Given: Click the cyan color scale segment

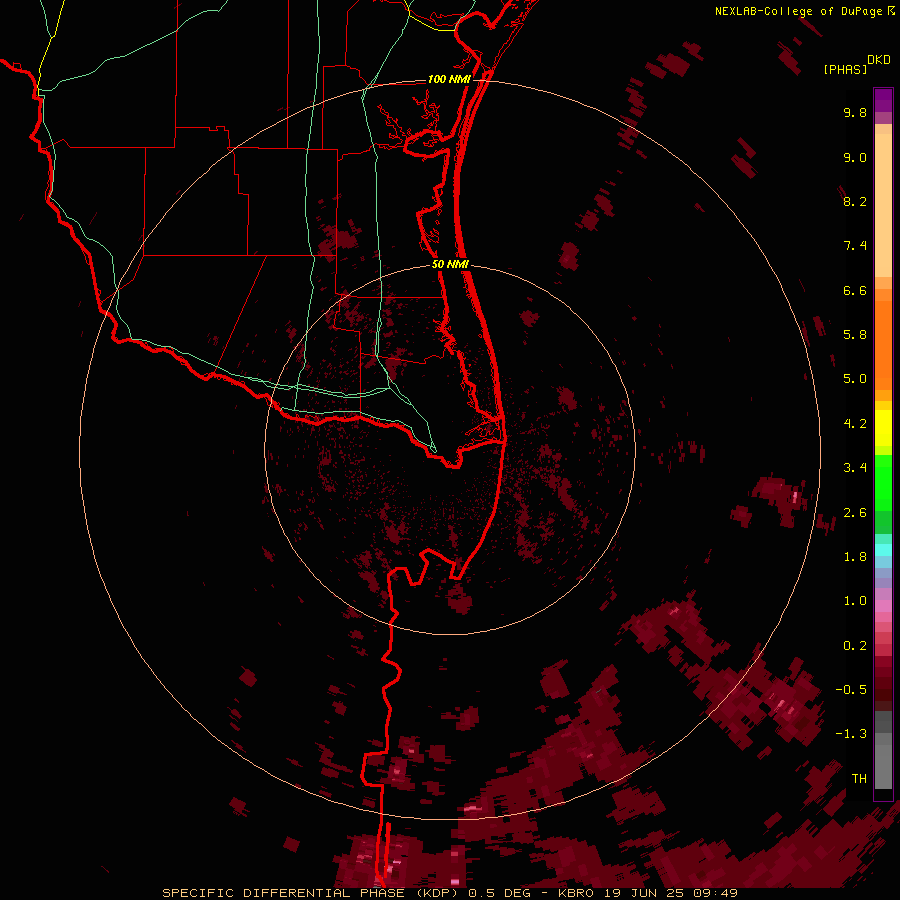Looking at the screenshot, I should (883, 549).
